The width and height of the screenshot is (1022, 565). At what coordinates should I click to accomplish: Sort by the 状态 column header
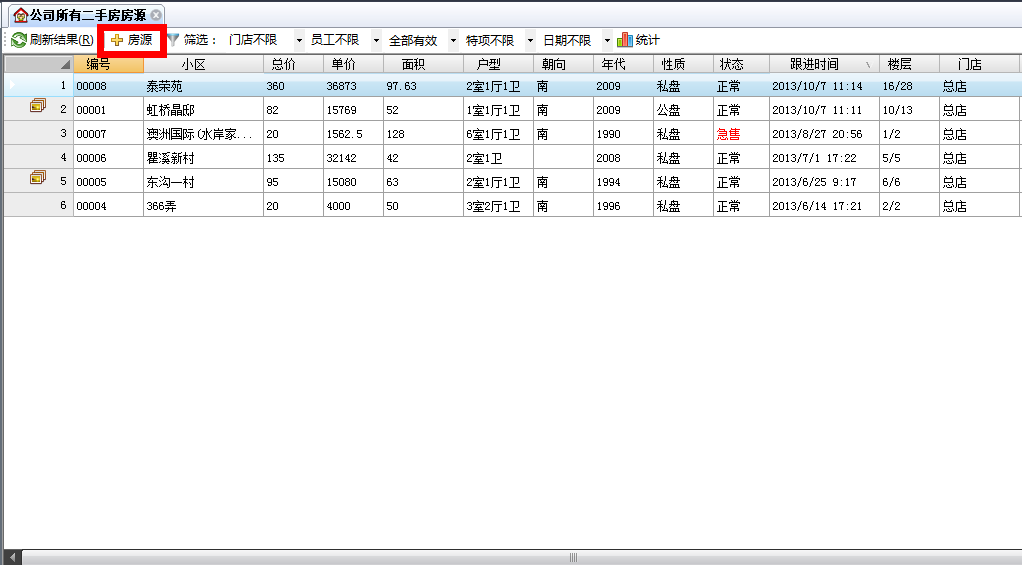(741, 65)
